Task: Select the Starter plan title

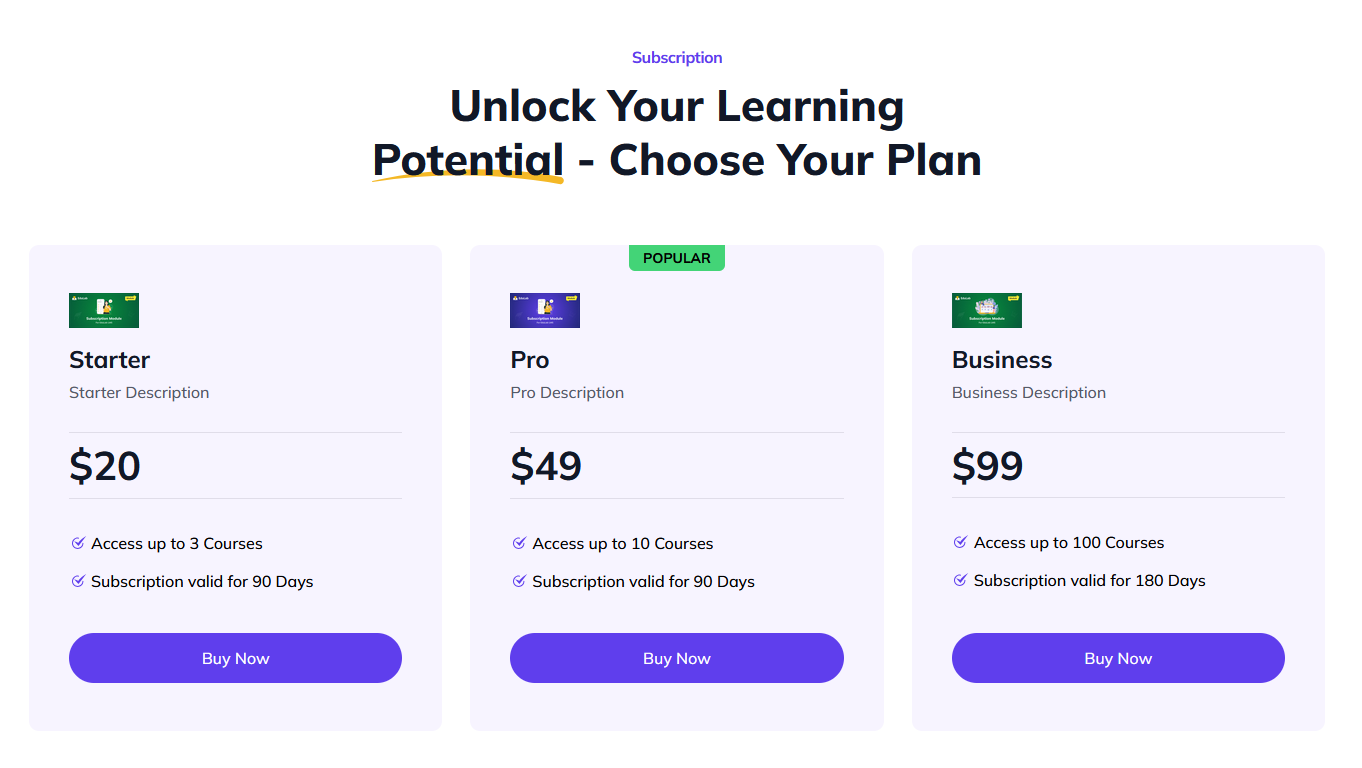Action: pos(109,360)
